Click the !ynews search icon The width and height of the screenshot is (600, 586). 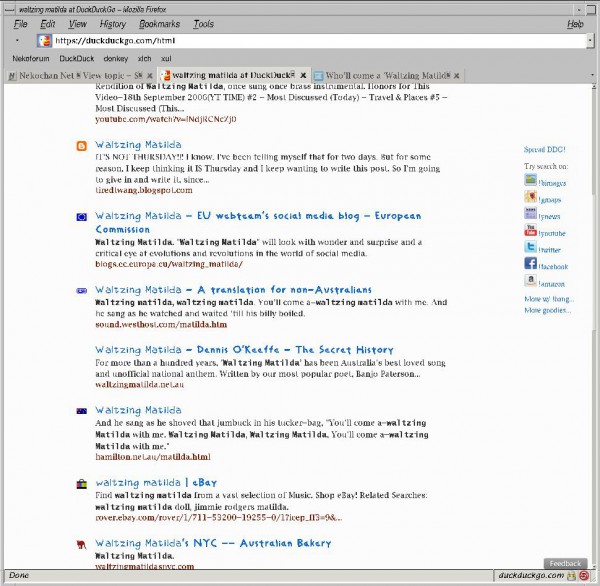point(530,214)
